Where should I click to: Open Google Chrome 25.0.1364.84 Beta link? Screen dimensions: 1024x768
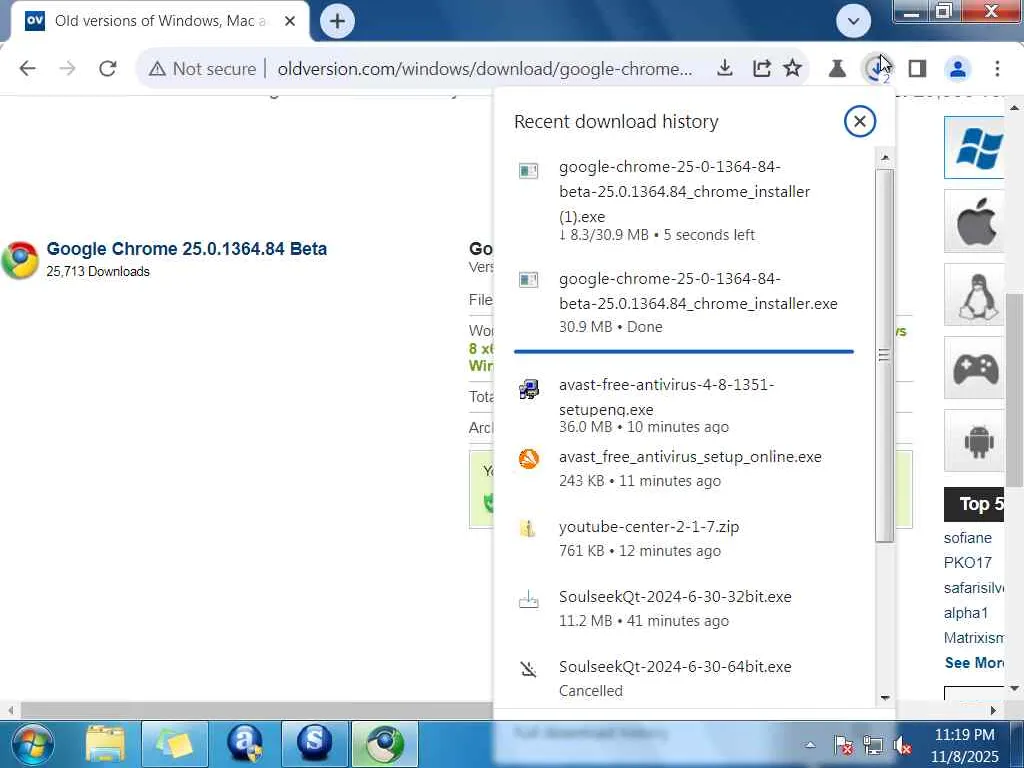pyautogui.click(x=187, y=249)
